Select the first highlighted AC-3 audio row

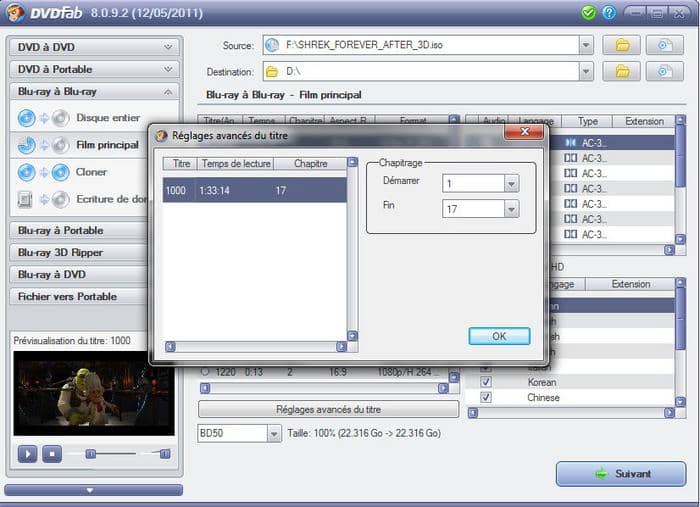(612, 143)
